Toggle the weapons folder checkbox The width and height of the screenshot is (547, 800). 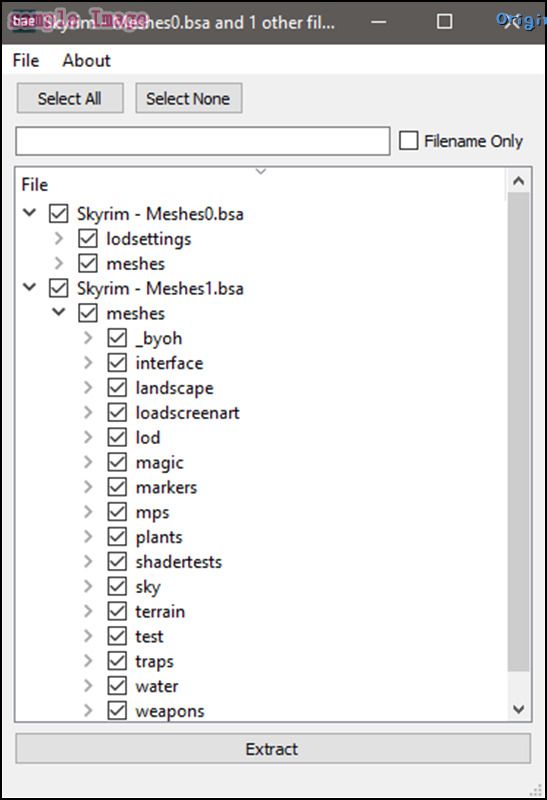tap(117, 711)
